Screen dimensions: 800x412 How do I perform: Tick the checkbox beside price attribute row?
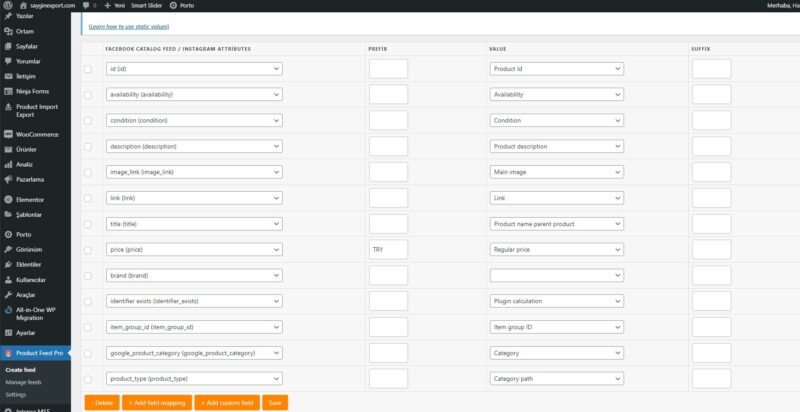(88, 248)
